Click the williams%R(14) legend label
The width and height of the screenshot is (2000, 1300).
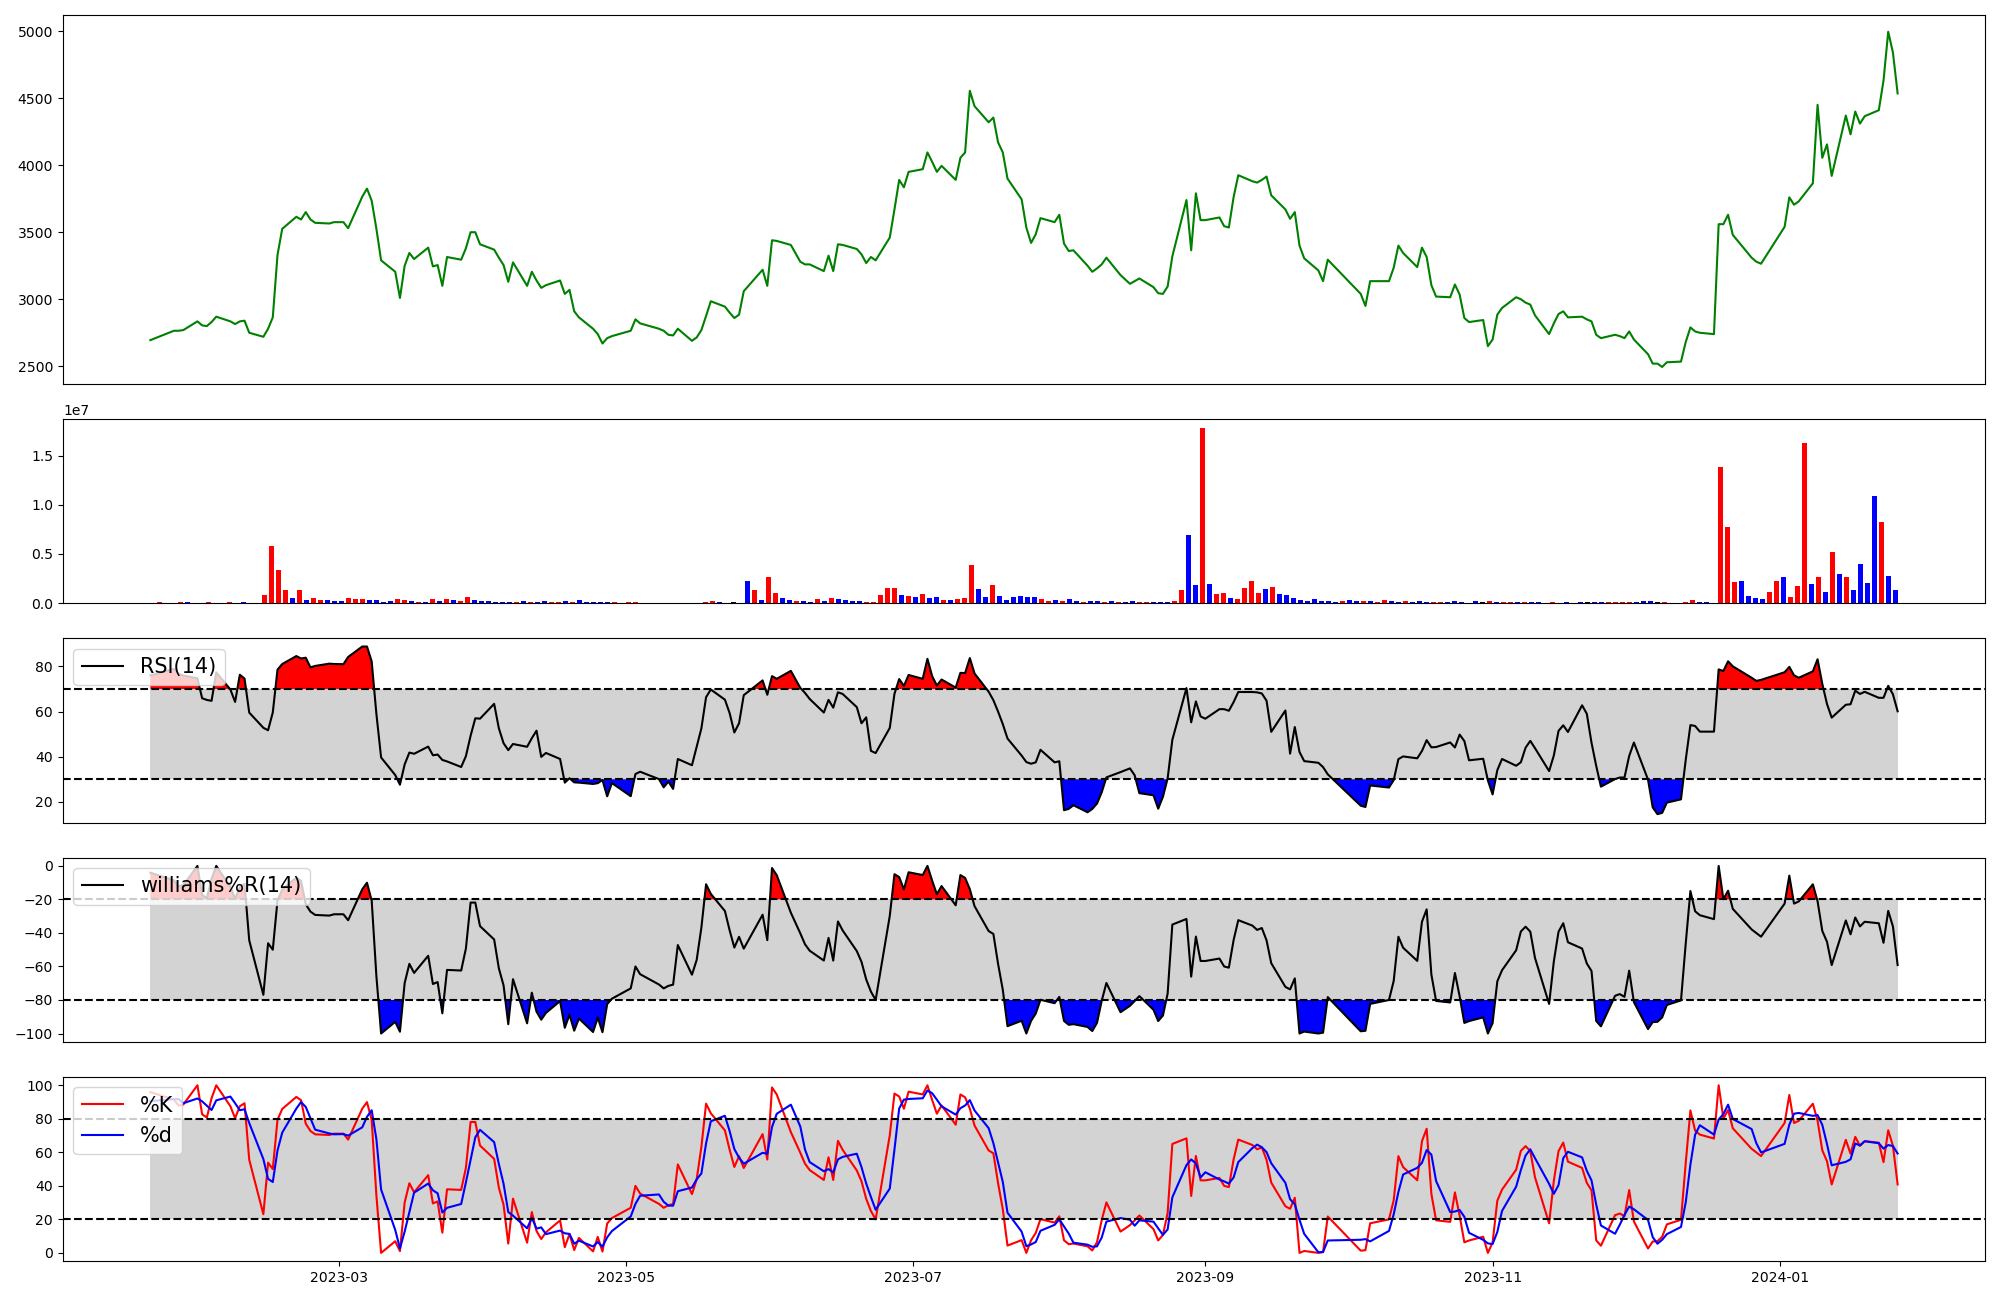220,885
